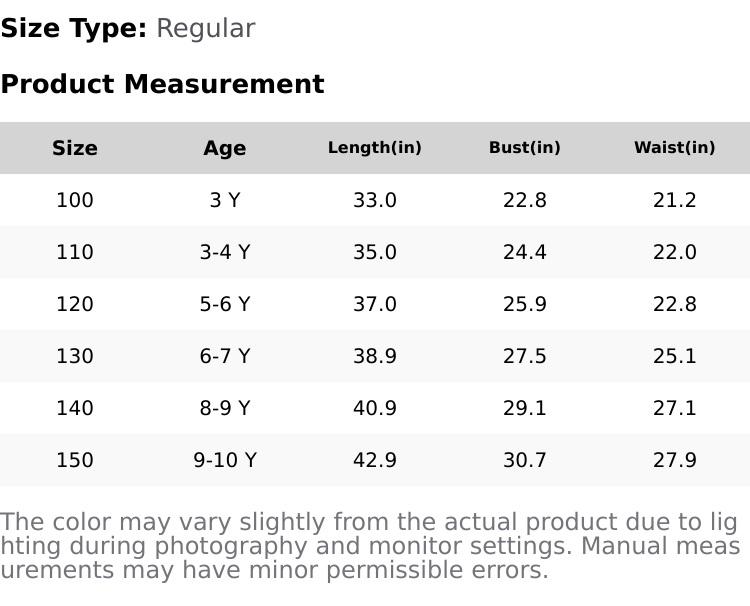The image size is (750, 606).
Task: Select the size 140 cell
Action: [x=75, y=408]
